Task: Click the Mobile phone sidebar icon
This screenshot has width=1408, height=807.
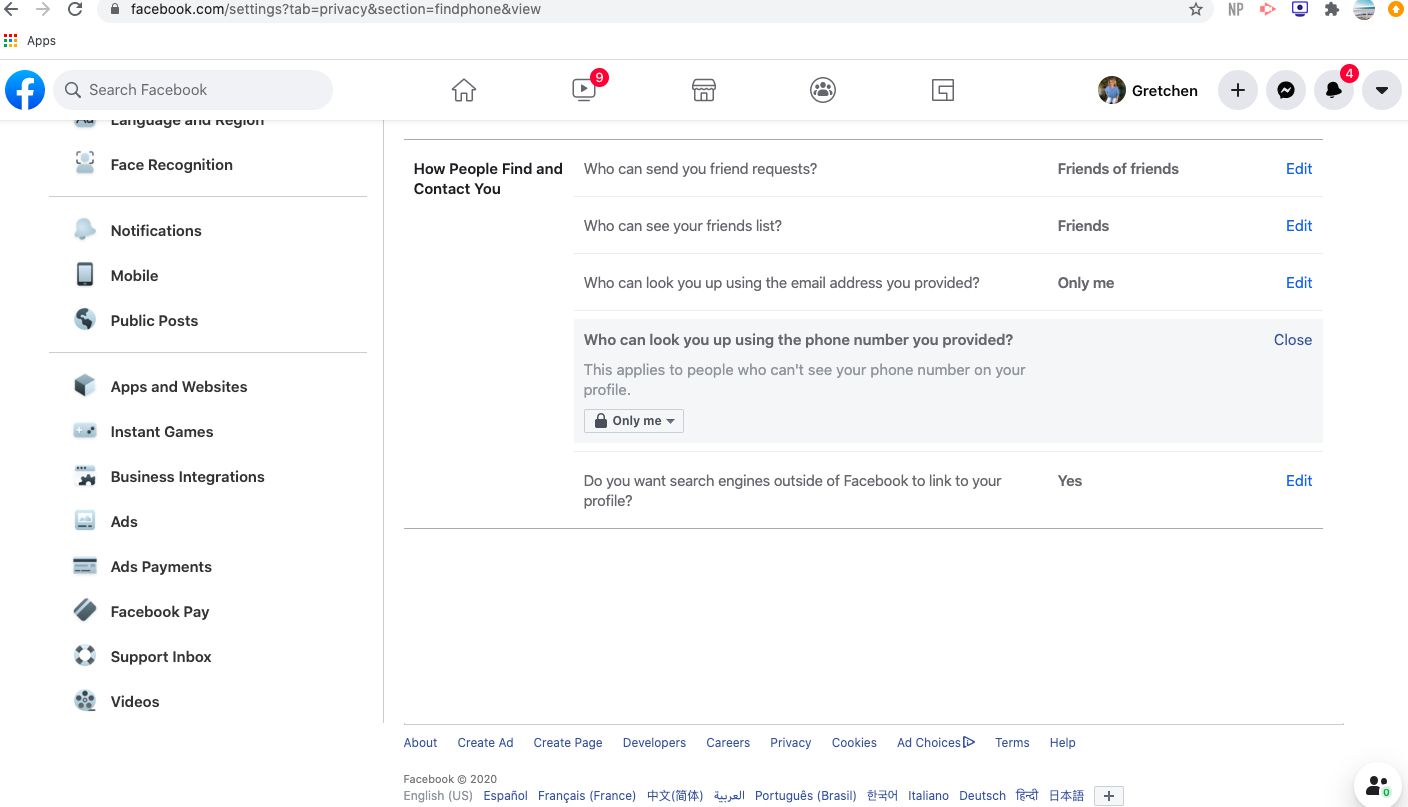Action: pyautogui.click(x=85, y=275)
